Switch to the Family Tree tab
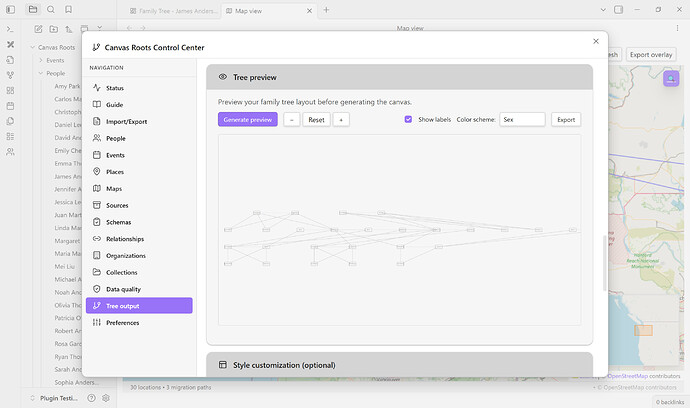Image resolution: width=690 pixels, height=408 pixels. point(175,10)
